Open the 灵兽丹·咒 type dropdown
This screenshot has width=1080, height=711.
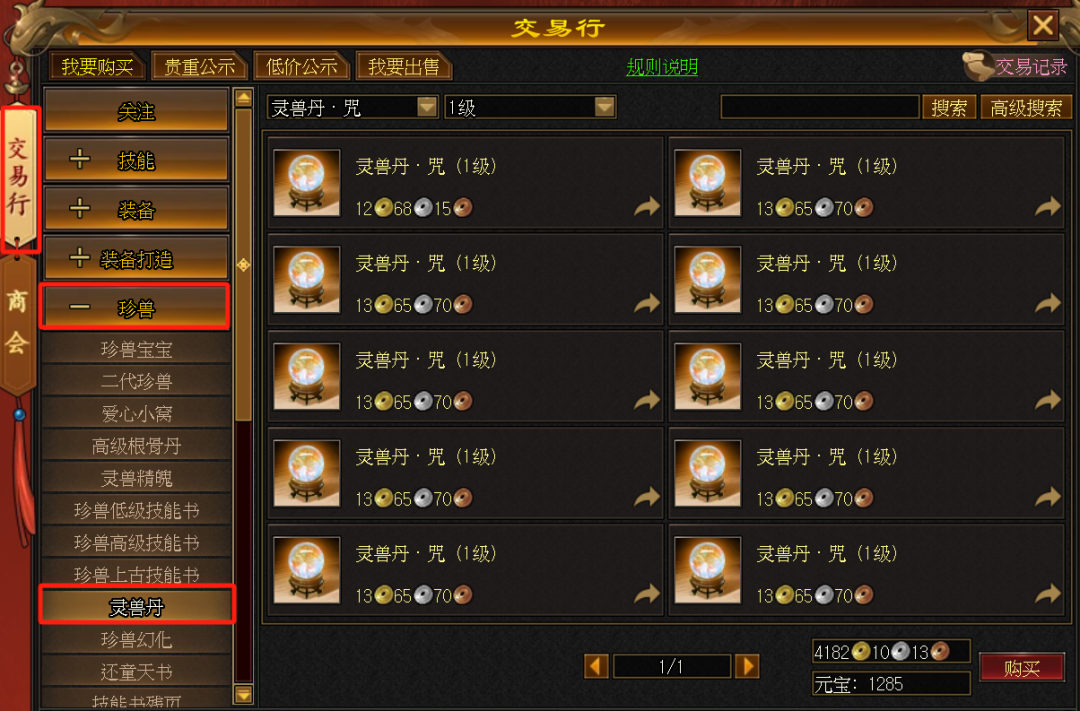pyautogui.click(x=426, y=107)
